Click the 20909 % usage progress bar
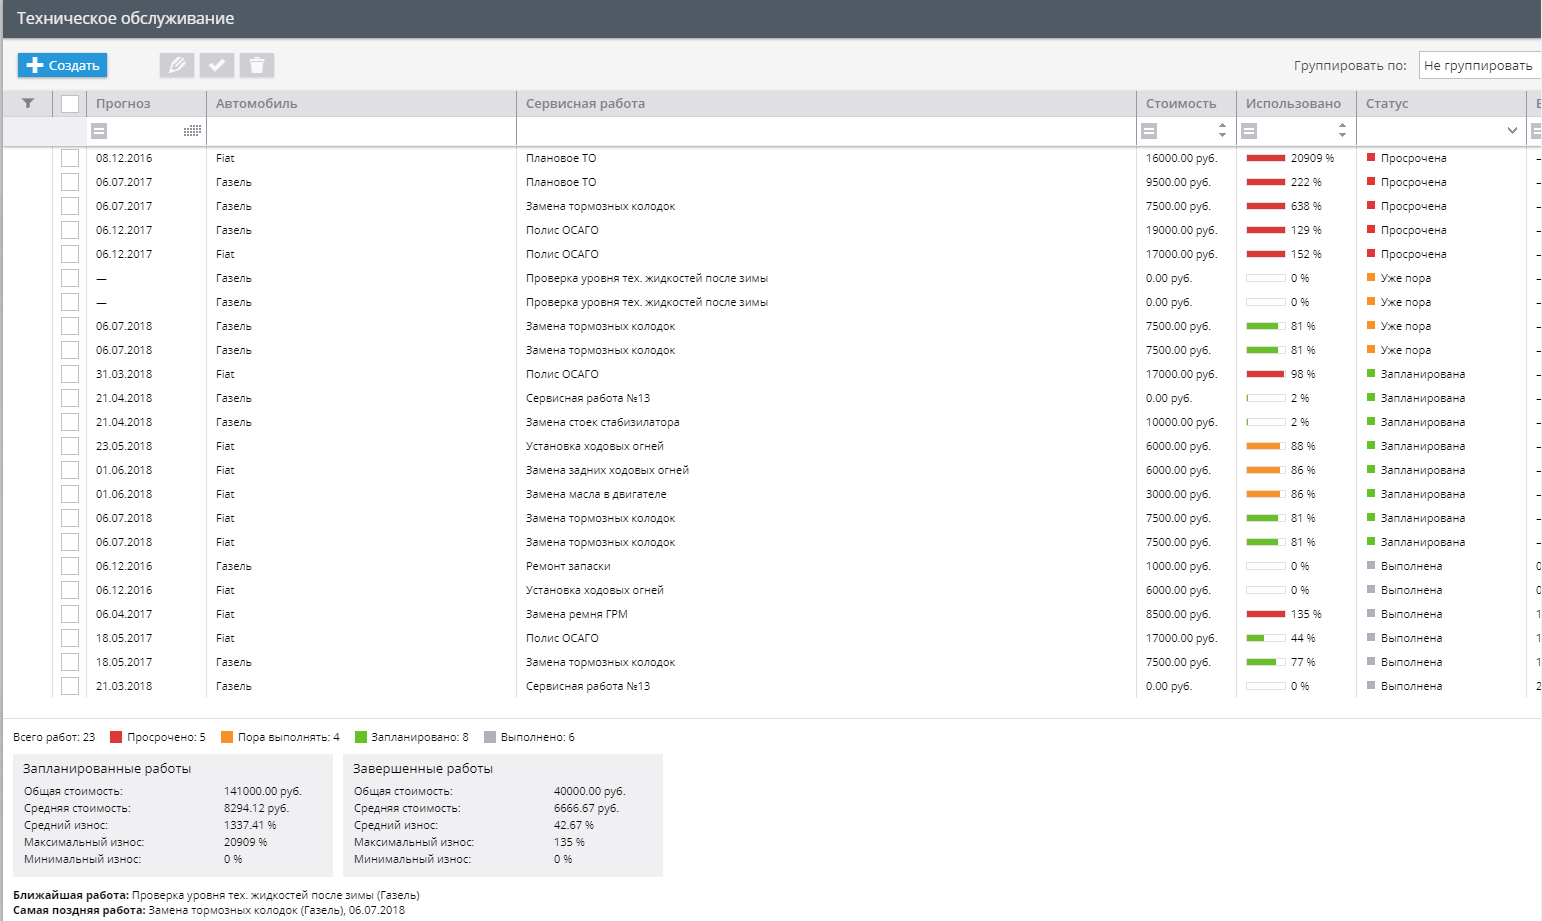 coord(1266,158)
